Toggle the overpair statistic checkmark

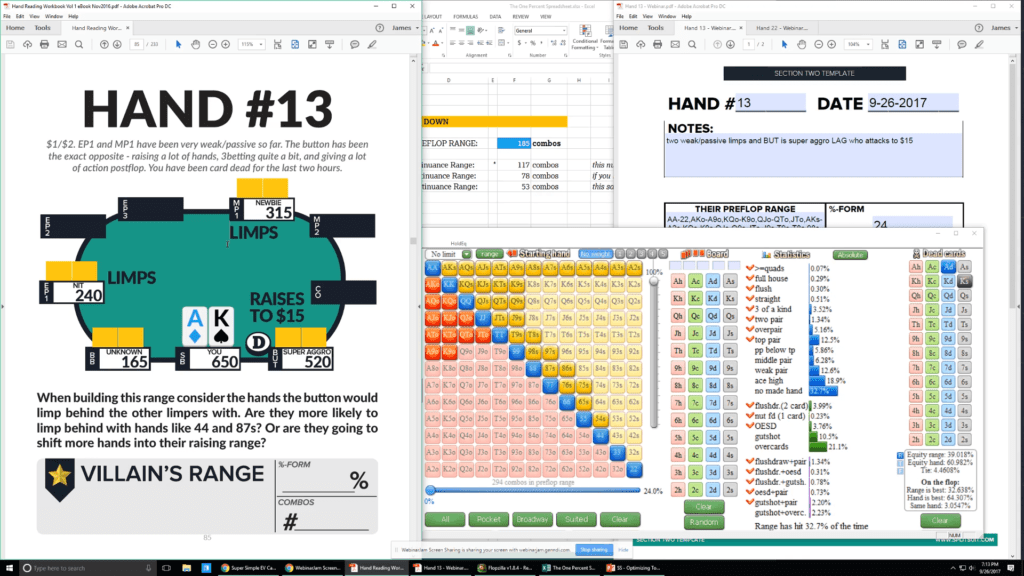[x=749, y=330]
